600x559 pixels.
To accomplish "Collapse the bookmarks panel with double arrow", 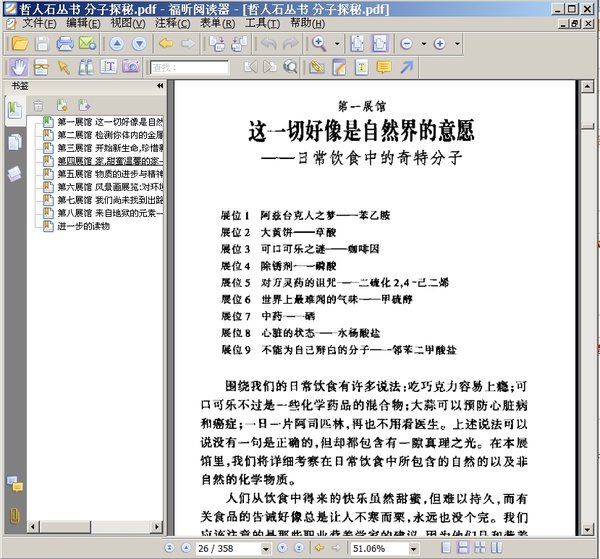I will point(160,86).
